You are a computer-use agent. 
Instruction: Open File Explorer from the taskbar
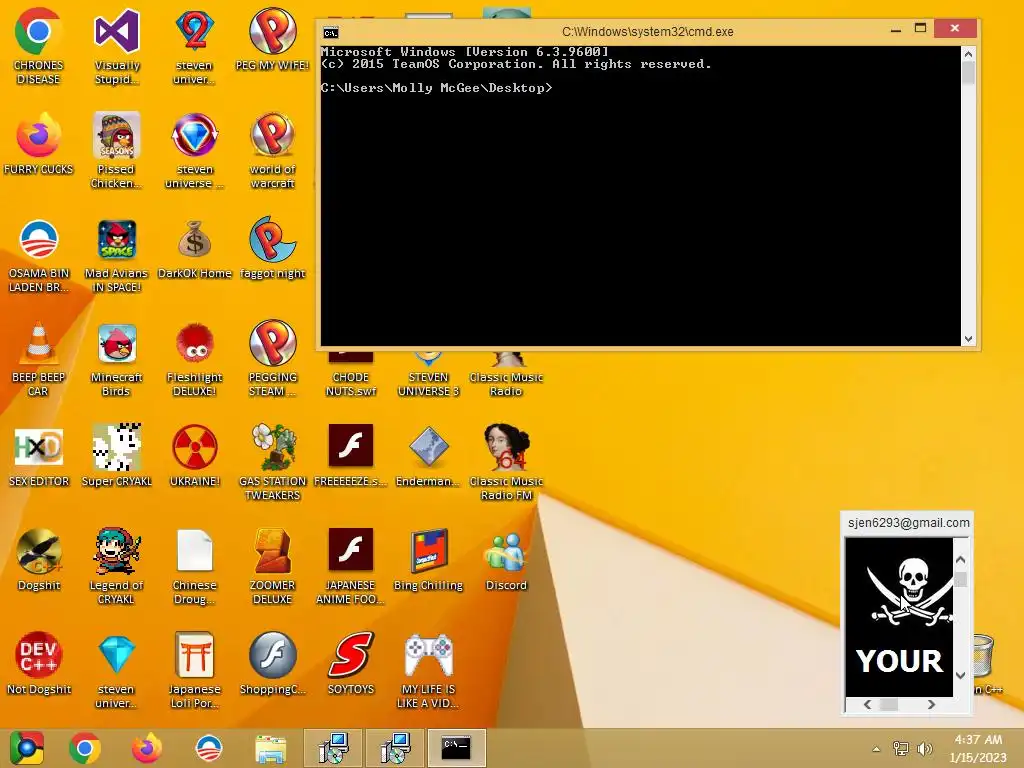click(270, 749)
